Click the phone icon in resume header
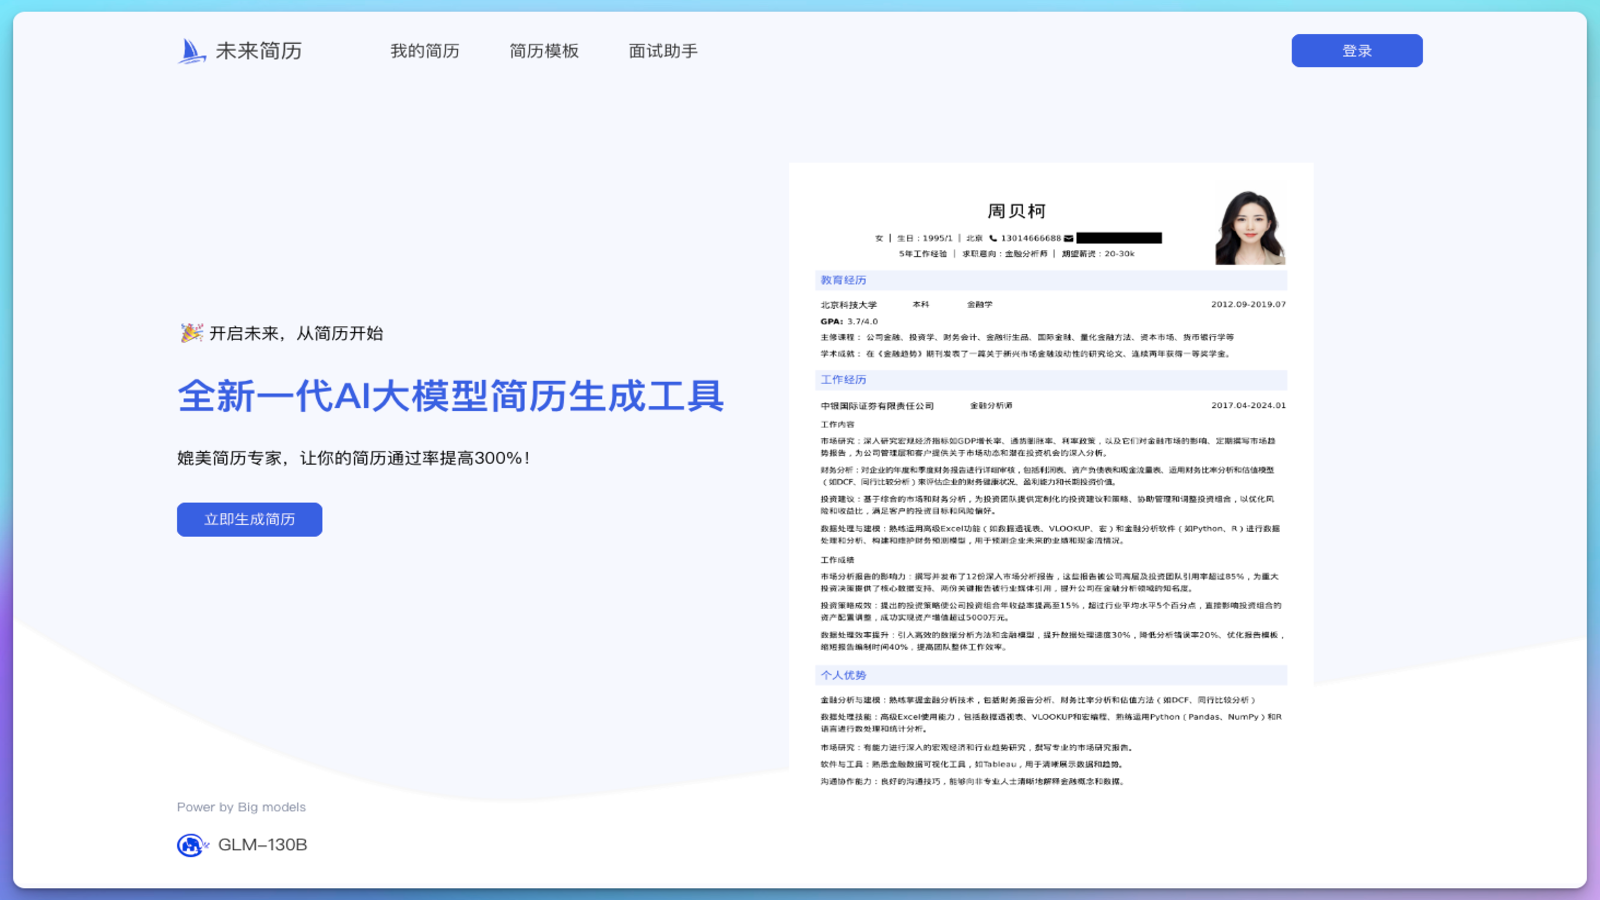Viewport: 1600px width, 900px height. pyautogui.click(x=993, y=239)
